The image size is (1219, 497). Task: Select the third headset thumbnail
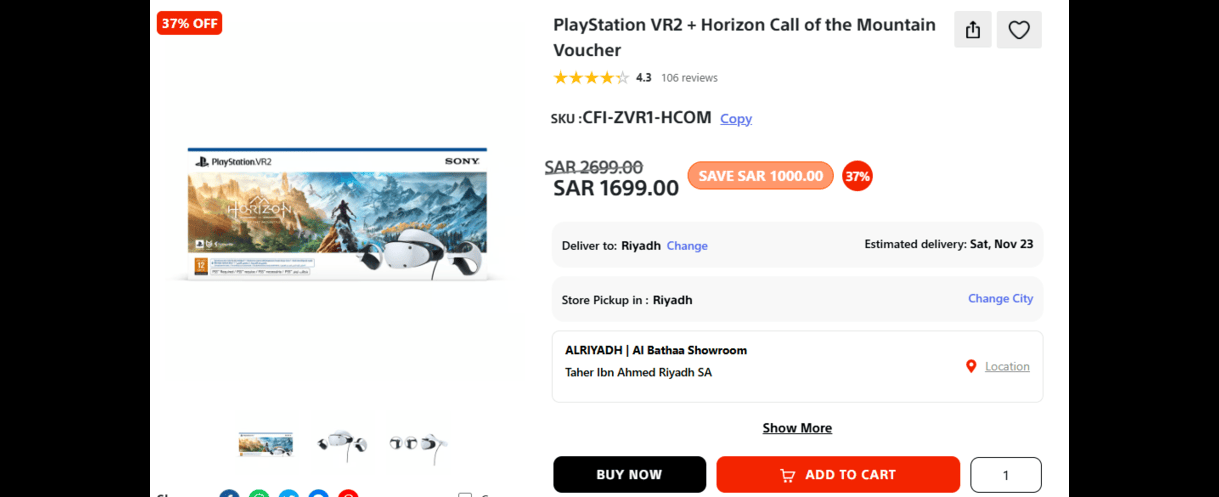[417, 444]
